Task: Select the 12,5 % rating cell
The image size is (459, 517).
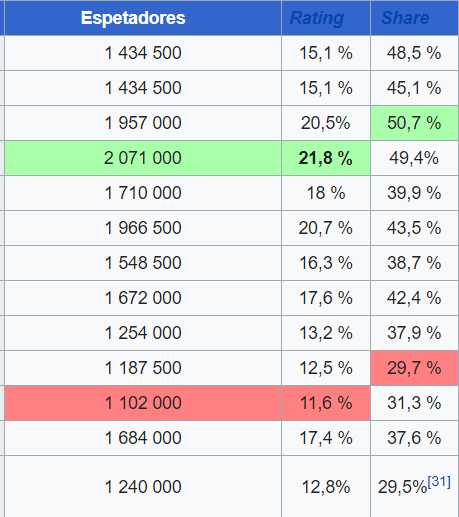Action: point(326,368)
